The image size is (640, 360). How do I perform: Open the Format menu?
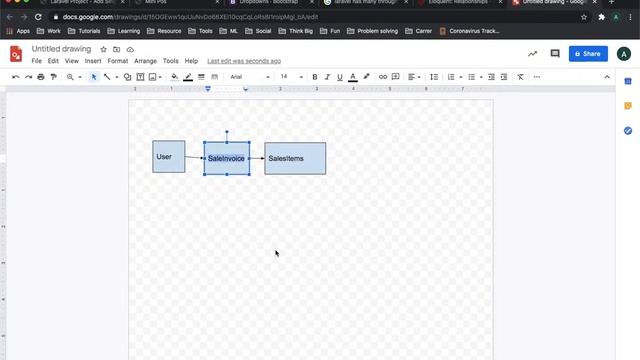pos(118,61)
